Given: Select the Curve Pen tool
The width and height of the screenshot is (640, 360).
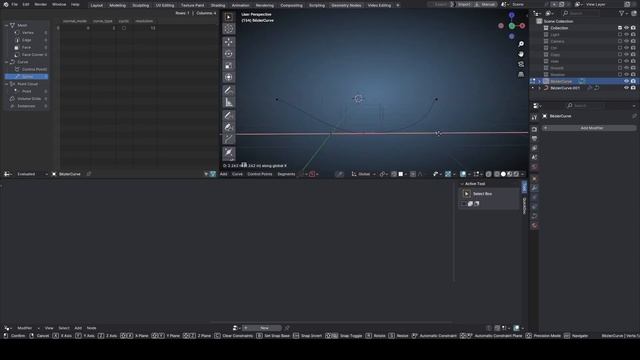Looking at the screenshot, I should (x=229, y=127).
